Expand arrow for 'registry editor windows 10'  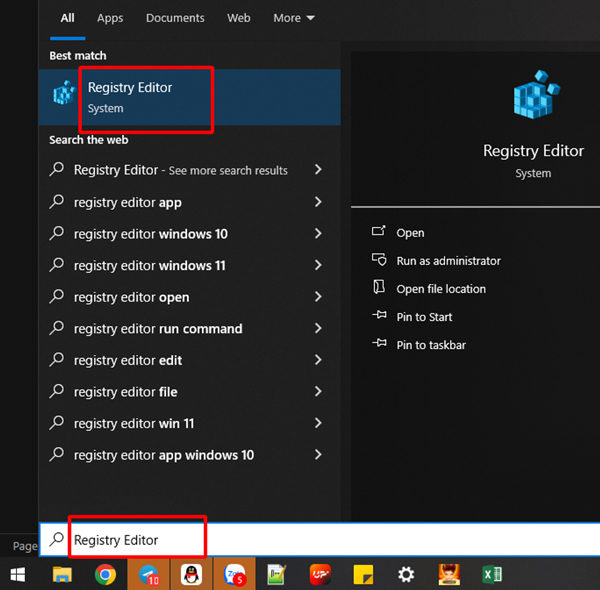click(318, 234)
